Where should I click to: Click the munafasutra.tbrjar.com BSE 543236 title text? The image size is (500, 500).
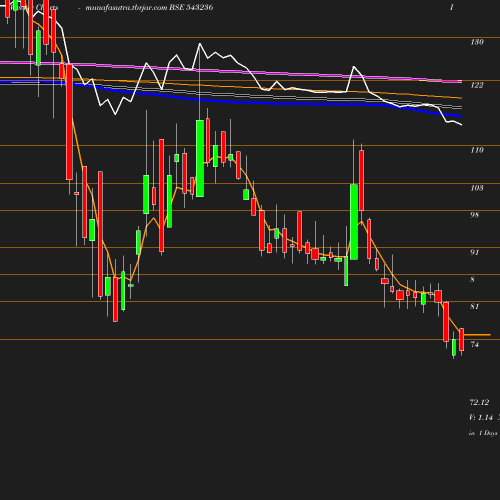coord(149,7)
